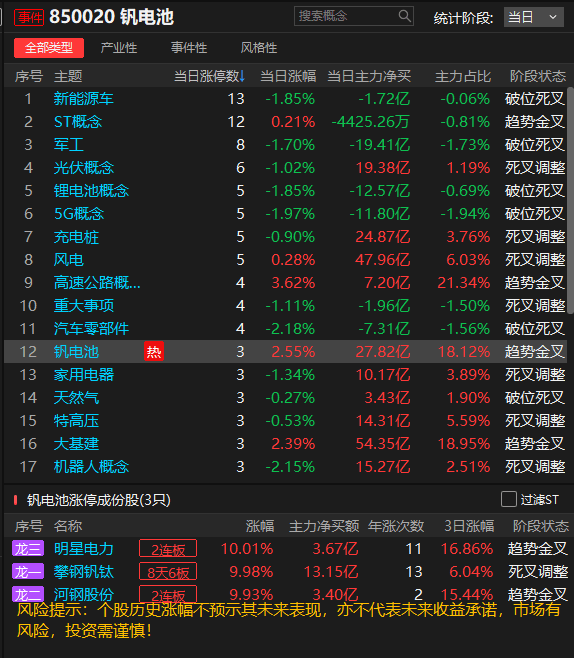Enable the 过滤ST checkbox
Viewport: 574px width, 658px height.
(509, 499)
